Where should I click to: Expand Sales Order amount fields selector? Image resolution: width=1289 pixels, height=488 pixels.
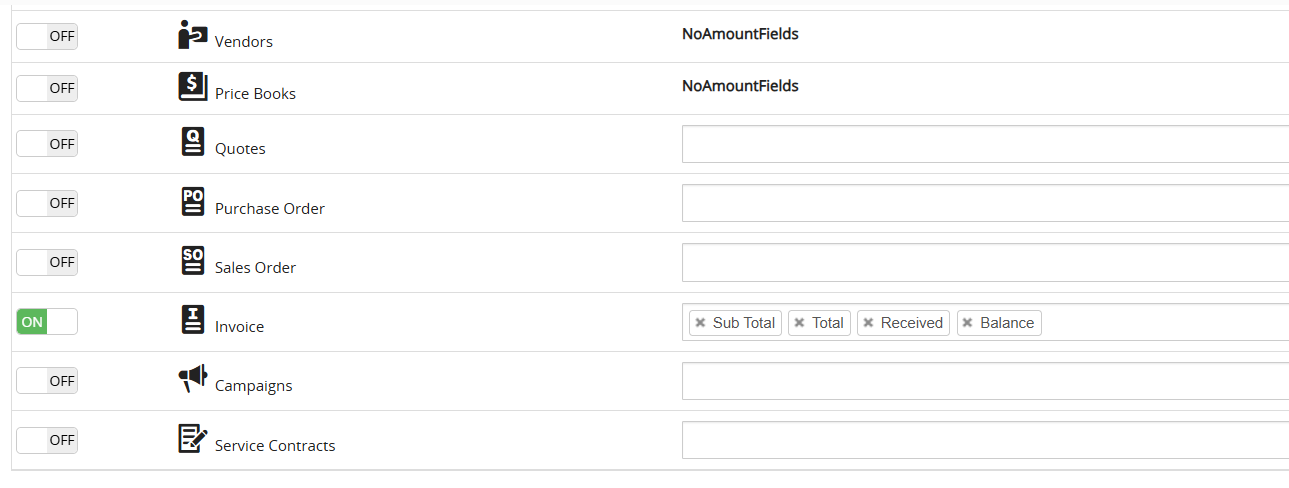[984, 263]
